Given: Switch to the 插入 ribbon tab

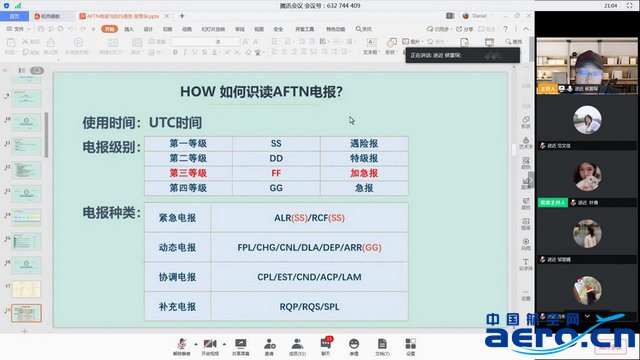Looking at the screenshot, I should 129,29.
